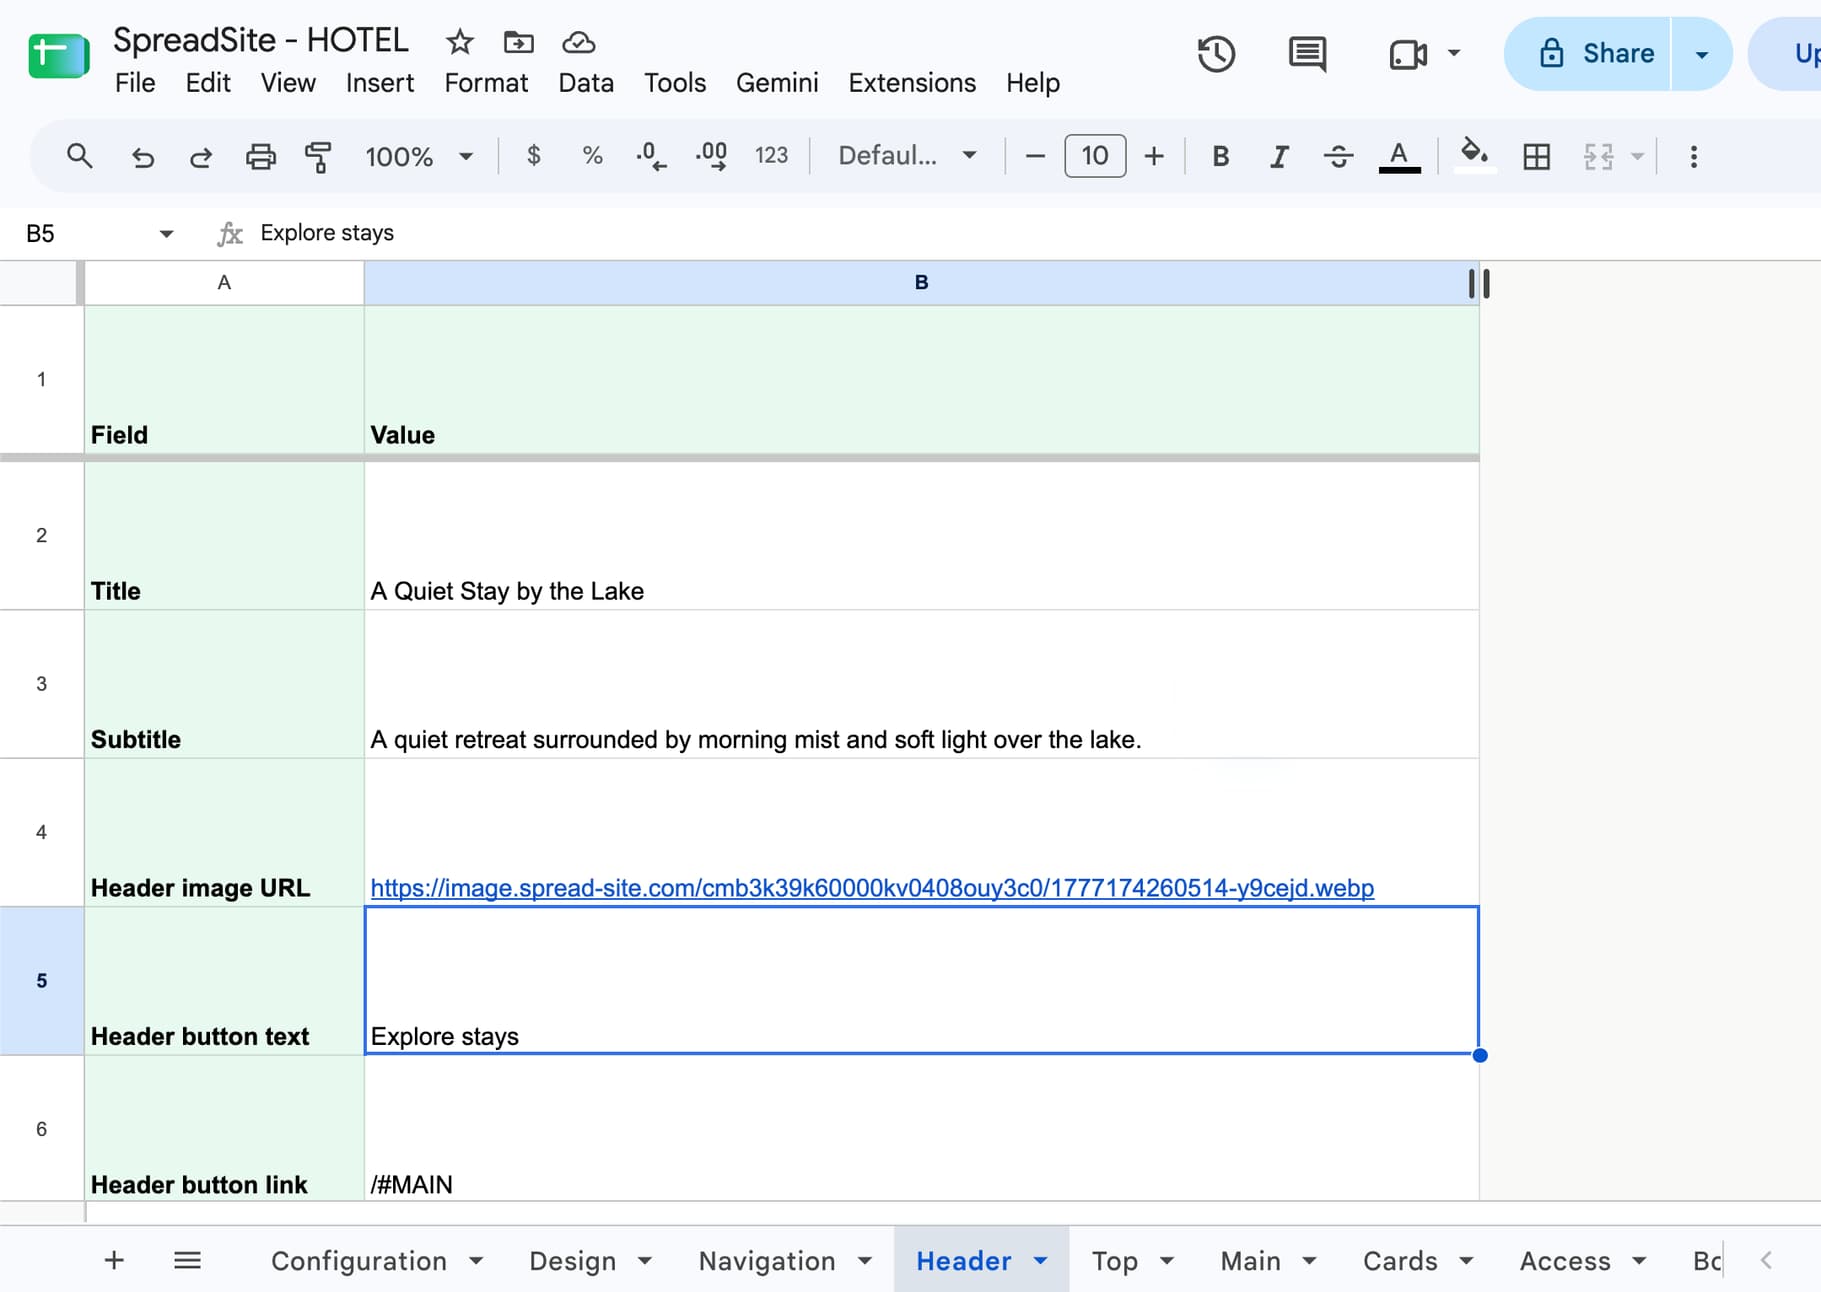Expand the Share options arrow

(x=1701, y=54)
